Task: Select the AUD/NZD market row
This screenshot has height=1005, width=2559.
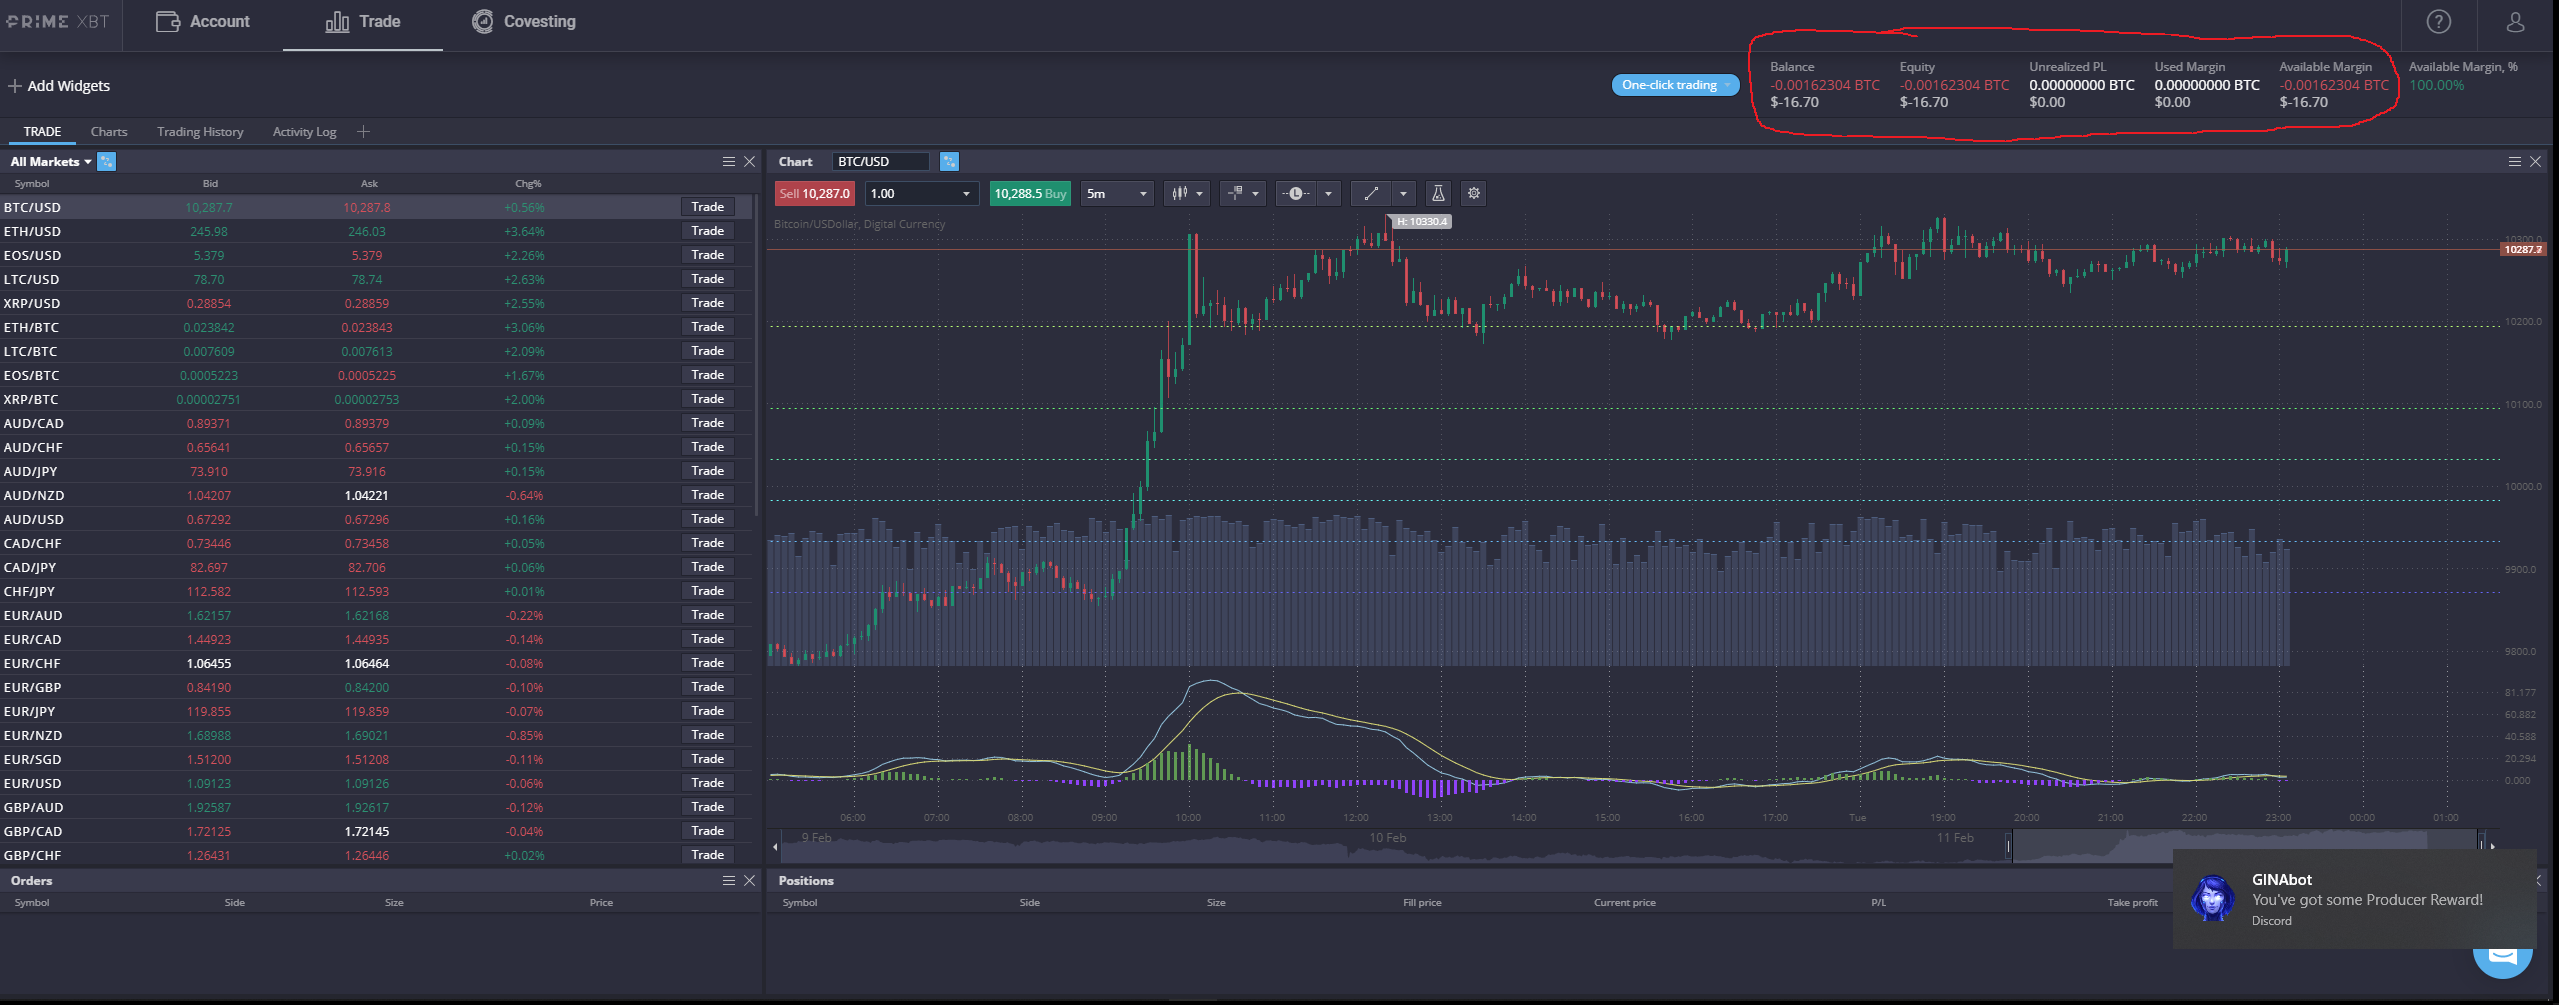Action: point(375,495)
